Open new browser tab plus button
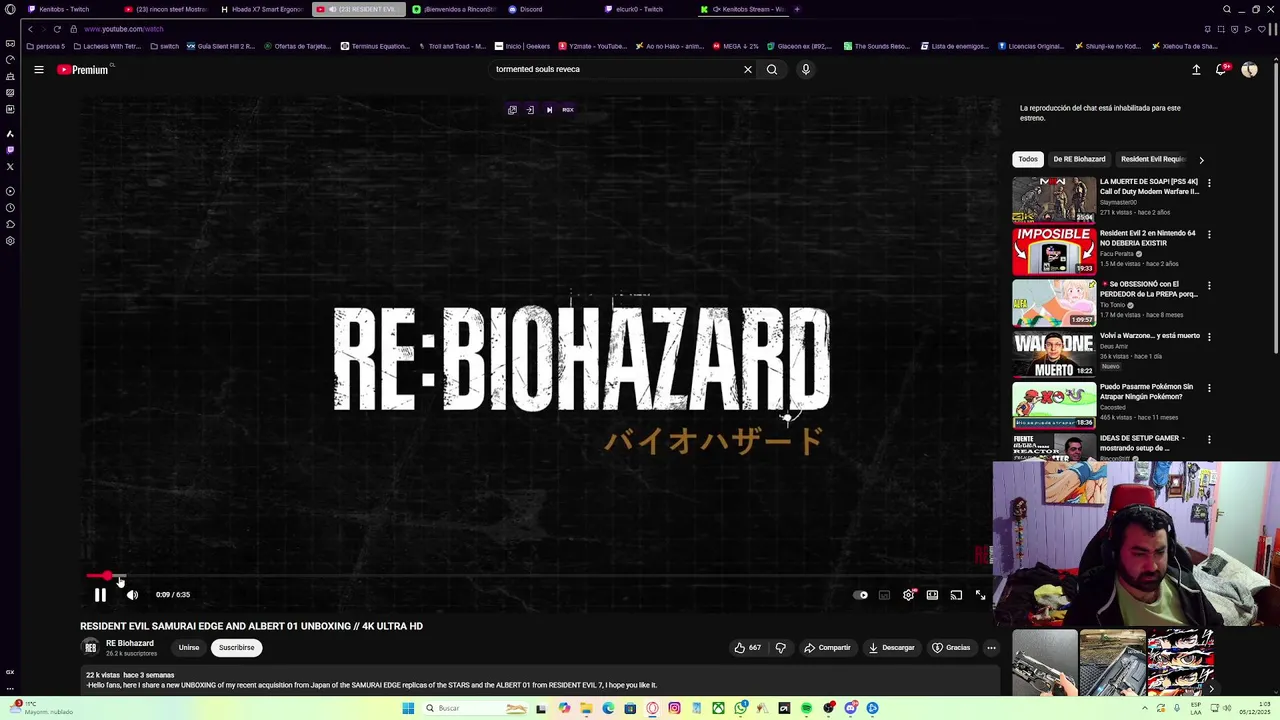This screenshot has width=1280, height=720. [797, 9]
